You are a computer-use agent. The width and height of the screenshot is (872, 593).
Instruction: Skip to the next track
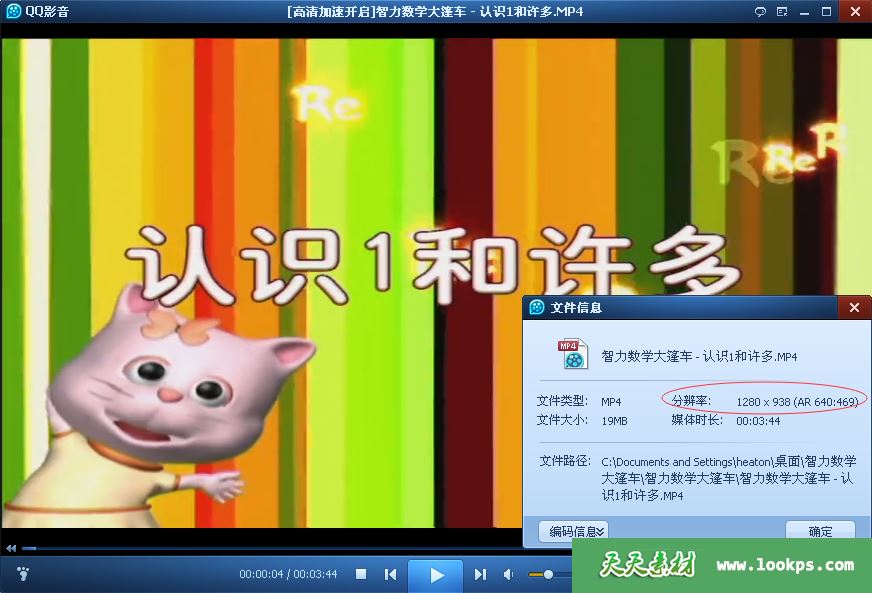pos(480,575)
